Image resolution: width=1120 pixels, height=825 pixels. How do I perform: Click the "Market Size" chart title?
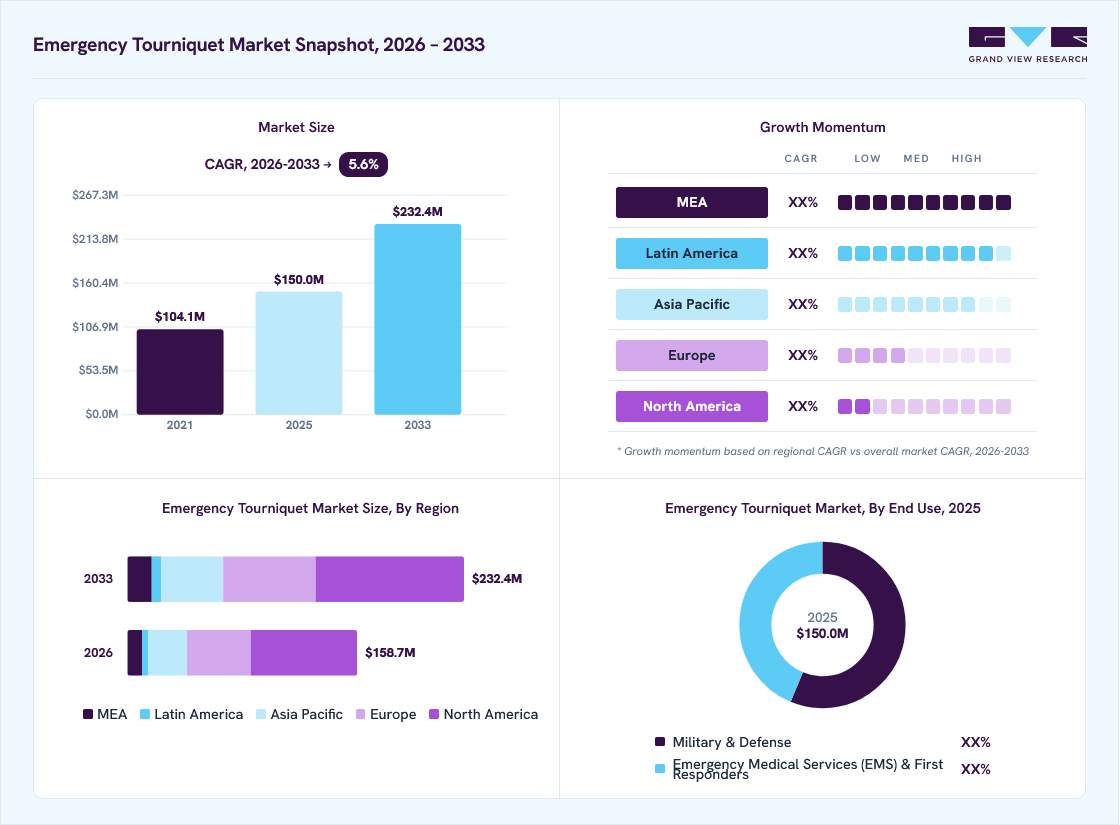tap(296, 127)
